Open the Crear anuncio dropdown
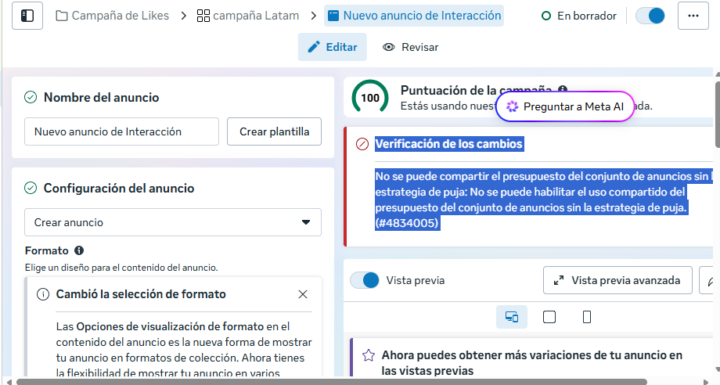 173,222
